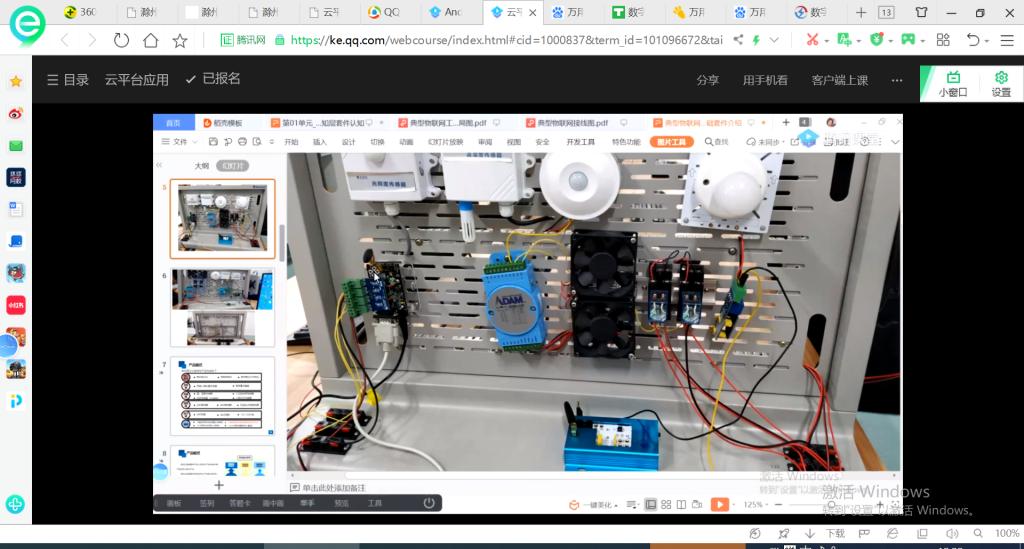Expand the address bar dropdown arrow

(774, 40)
